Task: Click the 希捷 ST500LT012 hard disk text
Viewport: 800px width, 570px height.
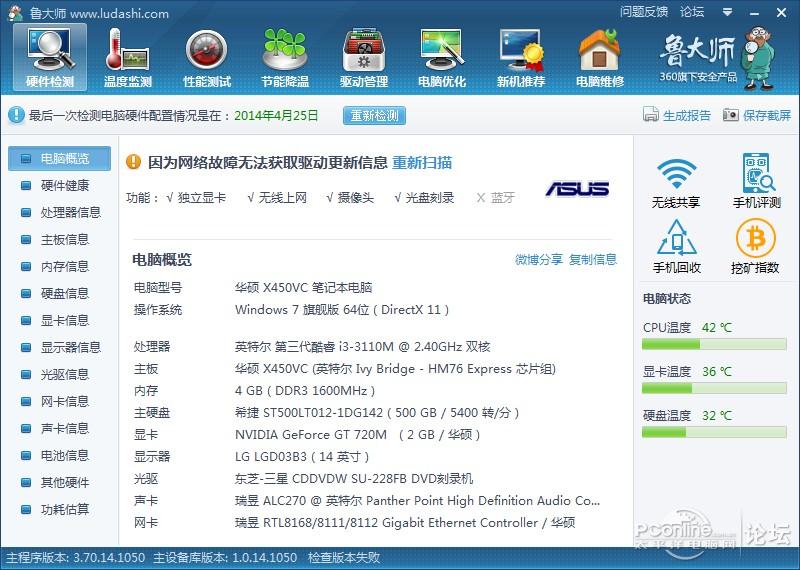Action: point(377,413)
